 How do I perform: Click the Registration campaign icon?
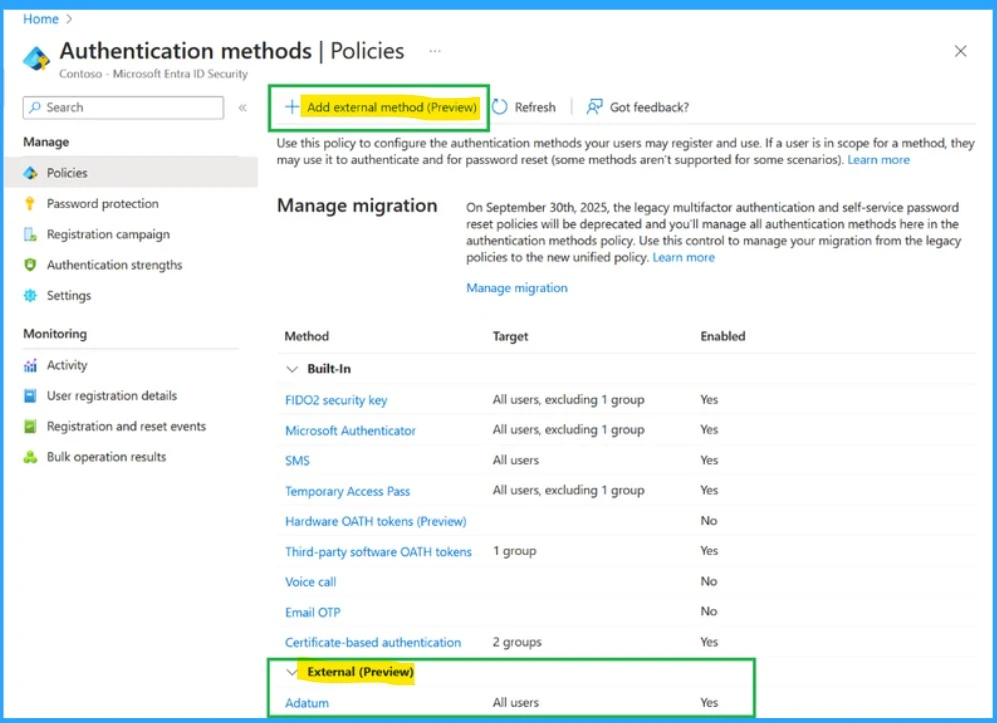30,234
